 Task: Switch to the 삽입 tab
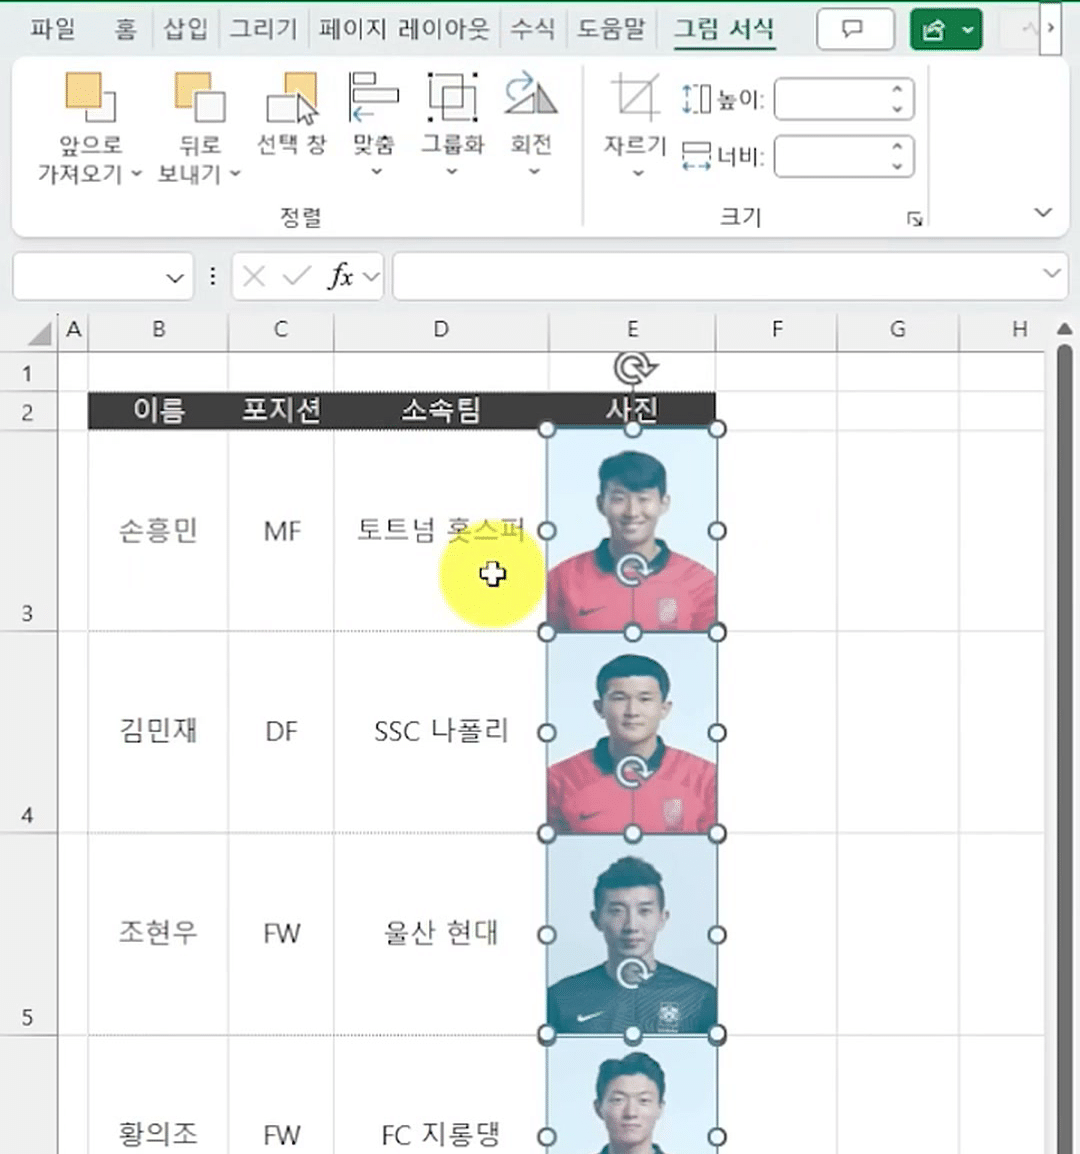[x=186, y=29]
